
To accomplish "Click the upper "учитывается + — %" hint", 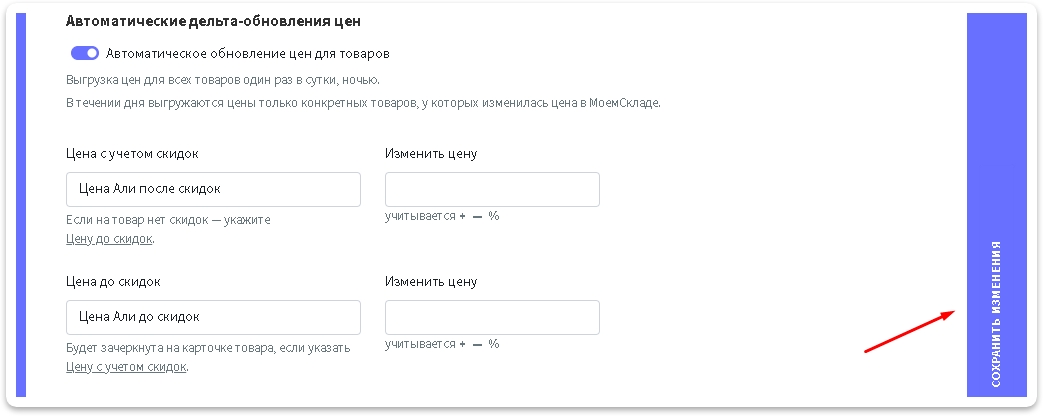I will tap(442, 216).
